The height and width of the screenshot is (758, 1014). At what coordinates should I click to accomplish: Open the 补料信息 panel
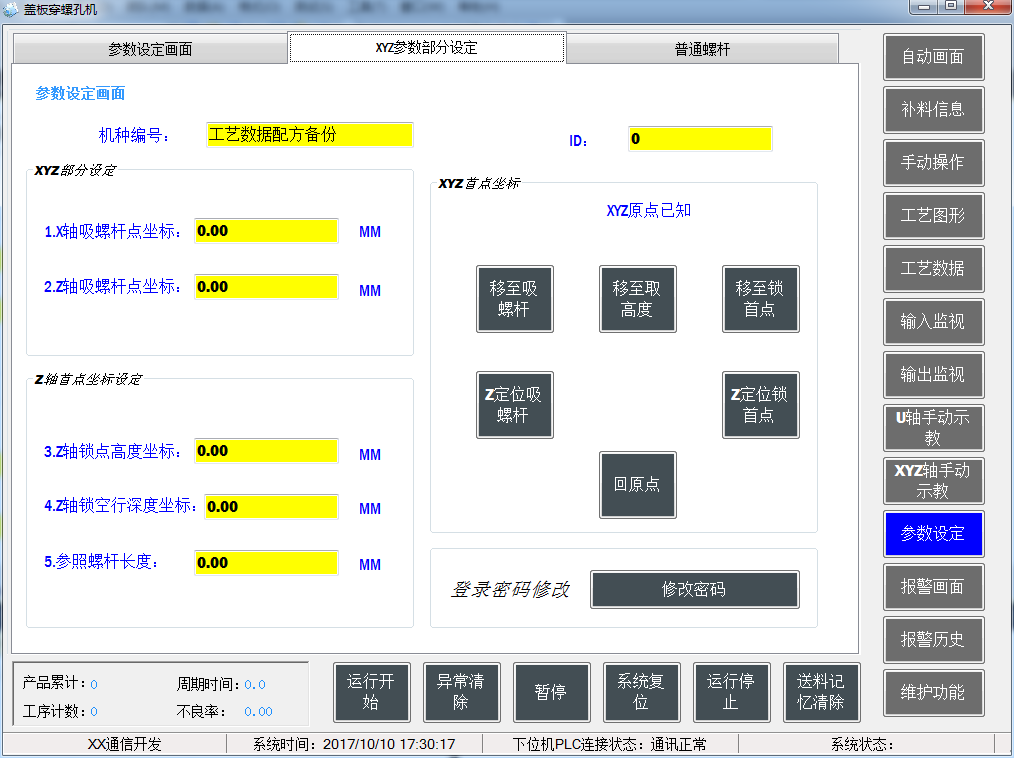(x=932, y=110)
